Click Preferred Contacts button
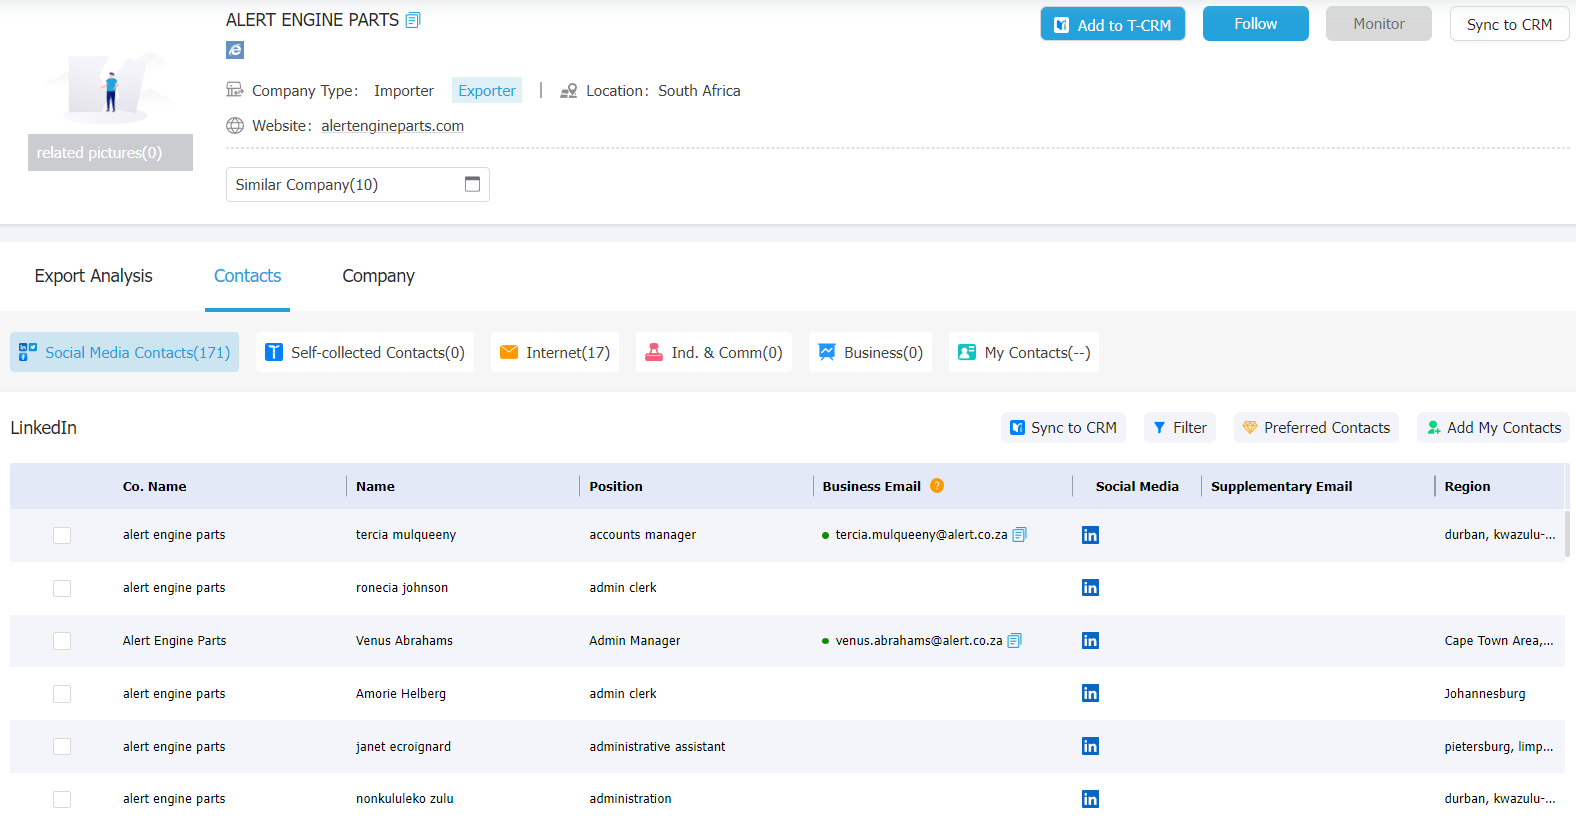Screen dimensions: 1576x823 click(x=1316, y=428)
